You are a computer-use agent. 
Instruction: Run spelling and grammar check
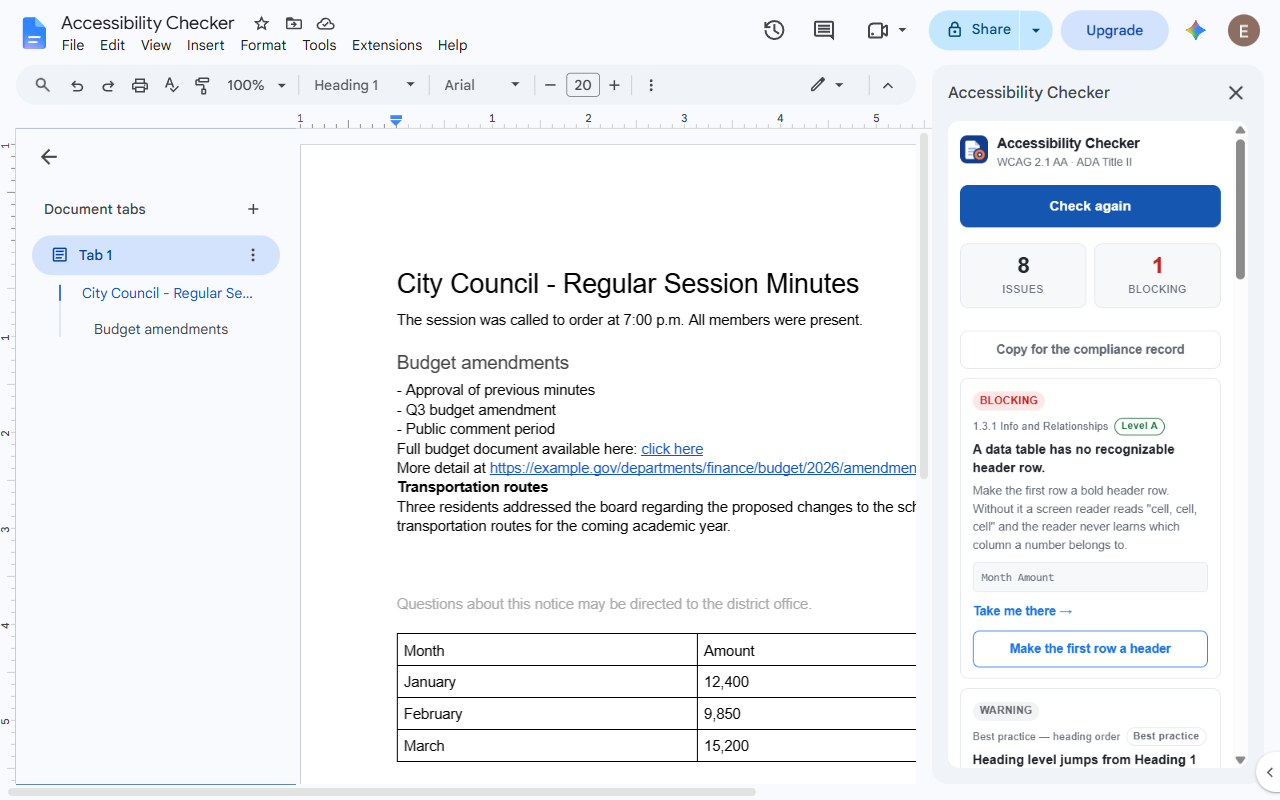point(171,85)
